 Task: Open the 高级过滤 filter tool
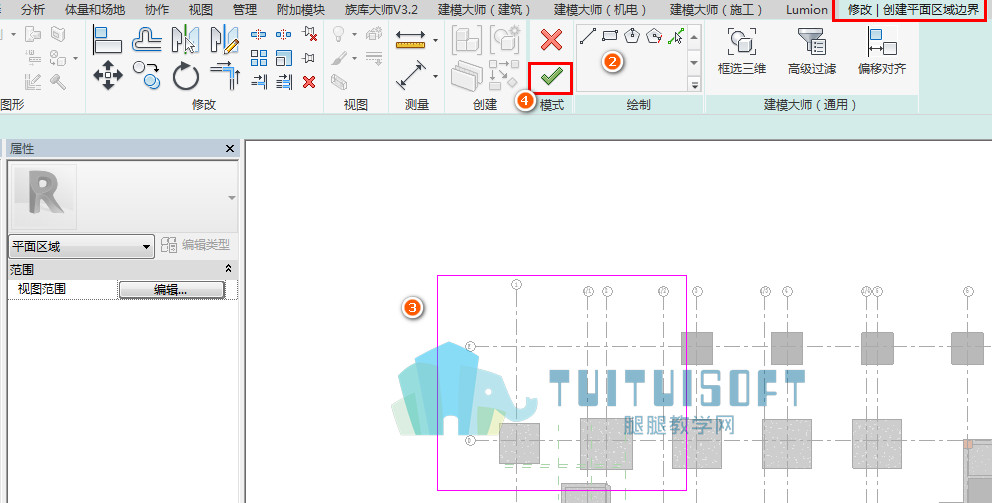pyautogui.click(x=812, y=51)
